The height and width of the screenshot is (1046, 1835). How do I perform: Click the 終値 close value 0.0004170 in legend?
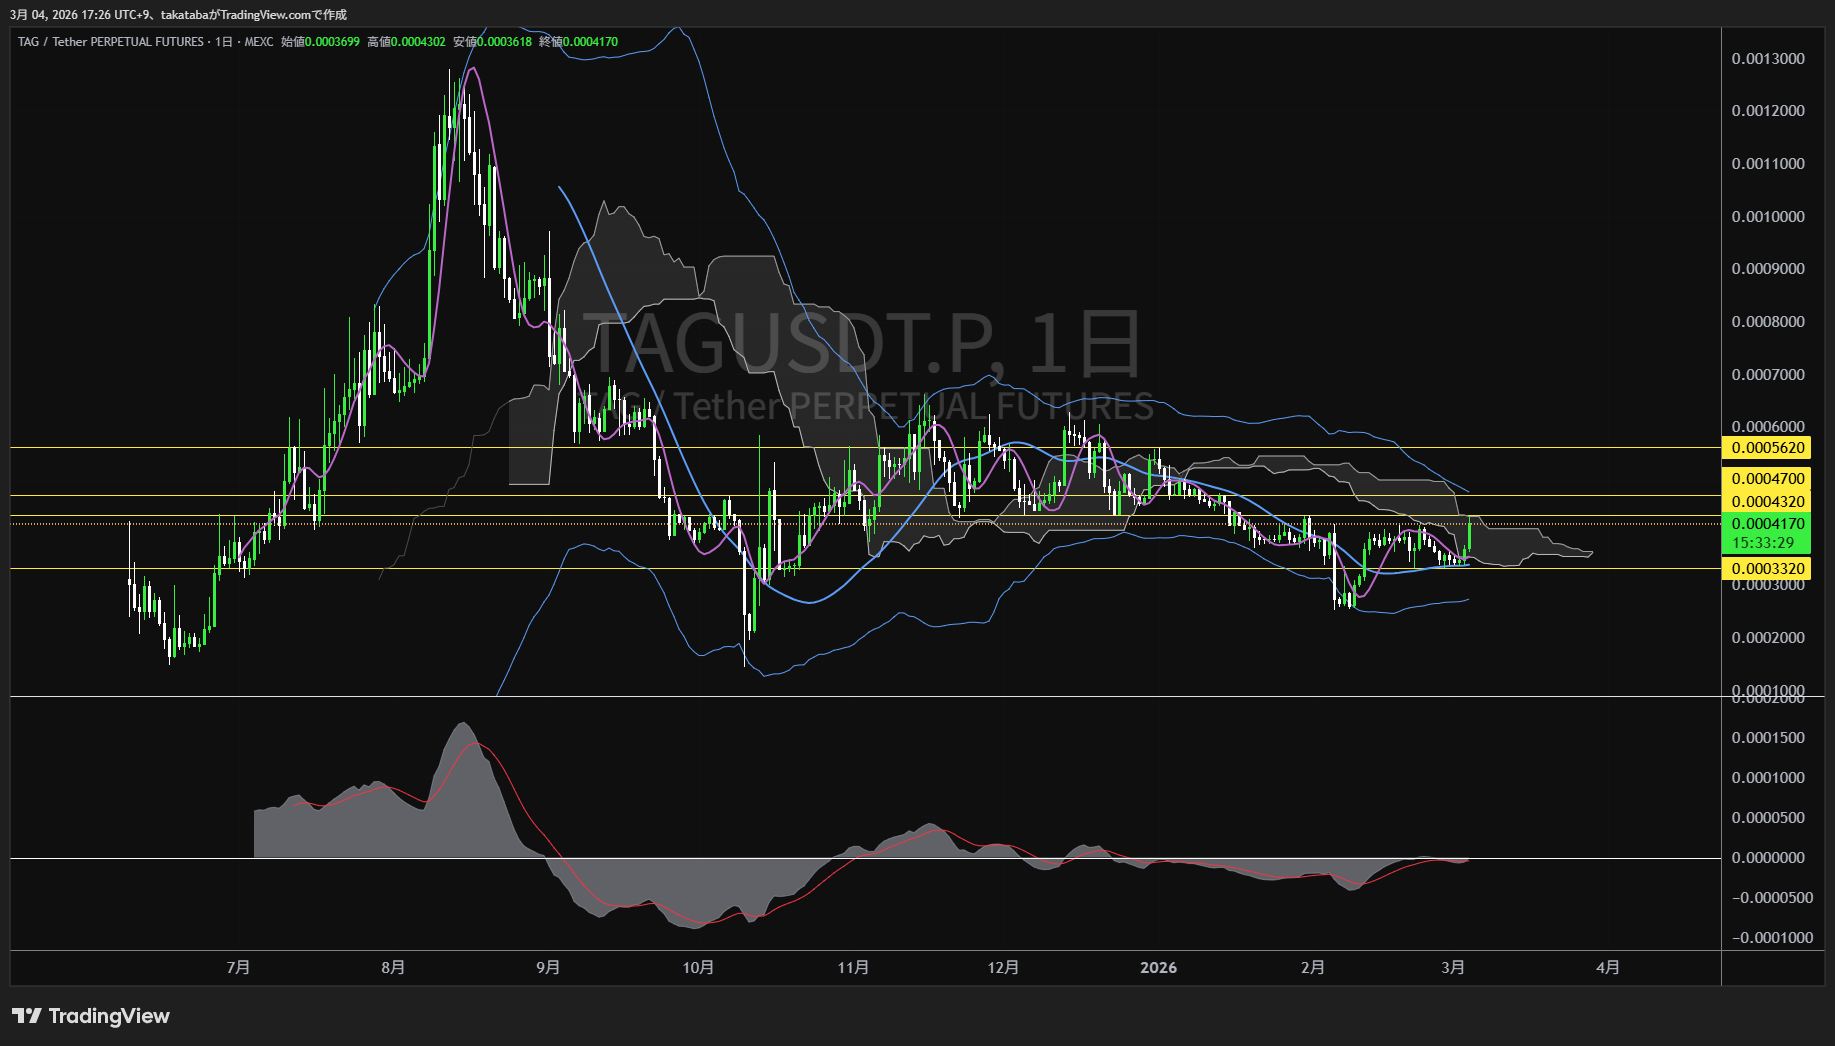[589, 42]
